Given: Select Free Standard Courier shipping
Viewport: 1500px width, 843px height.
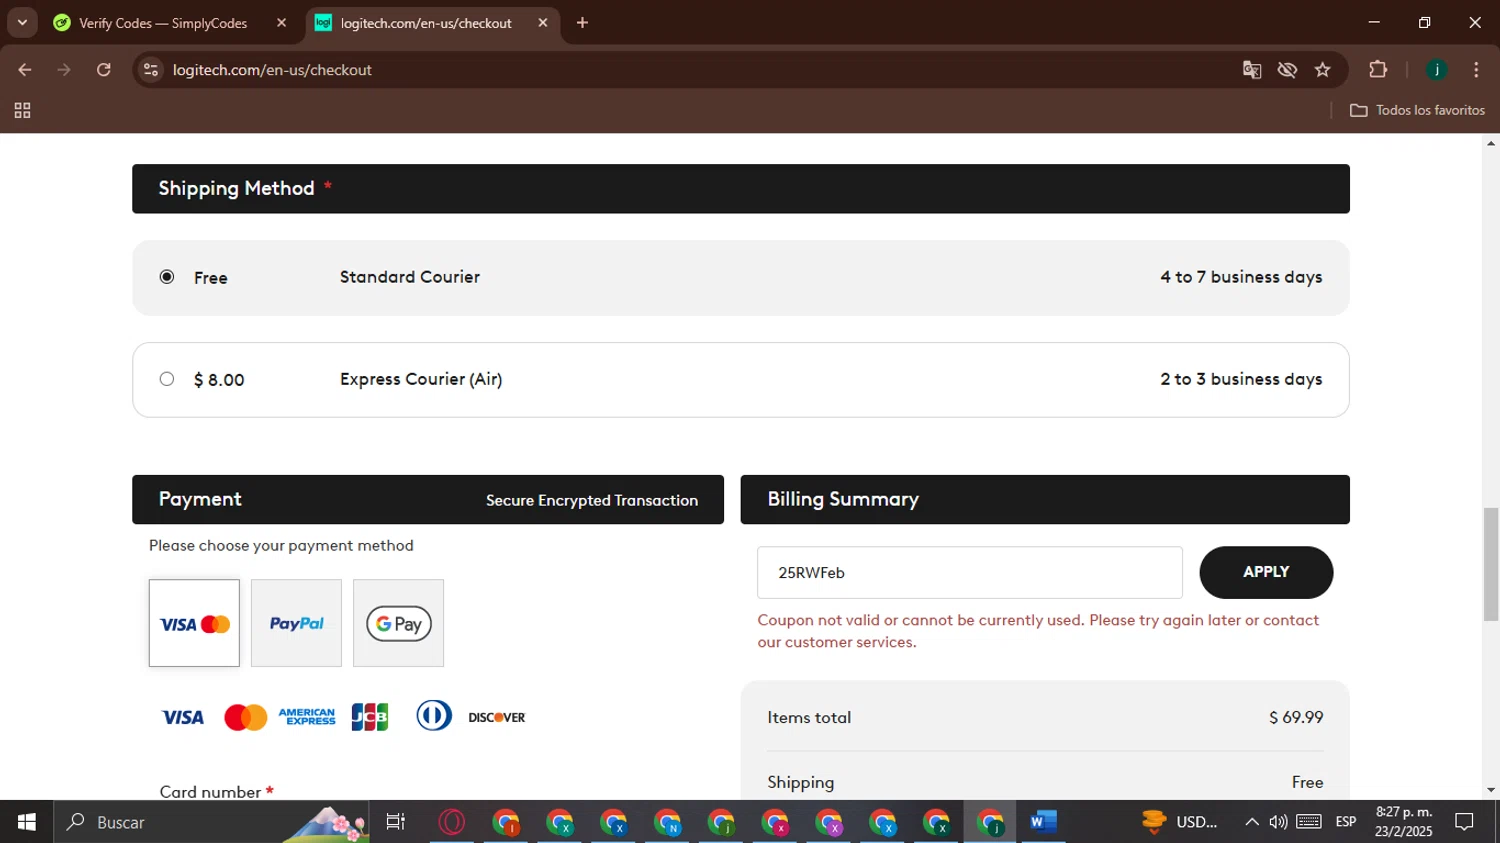Looking at the screenshot, I should [167, 277].
